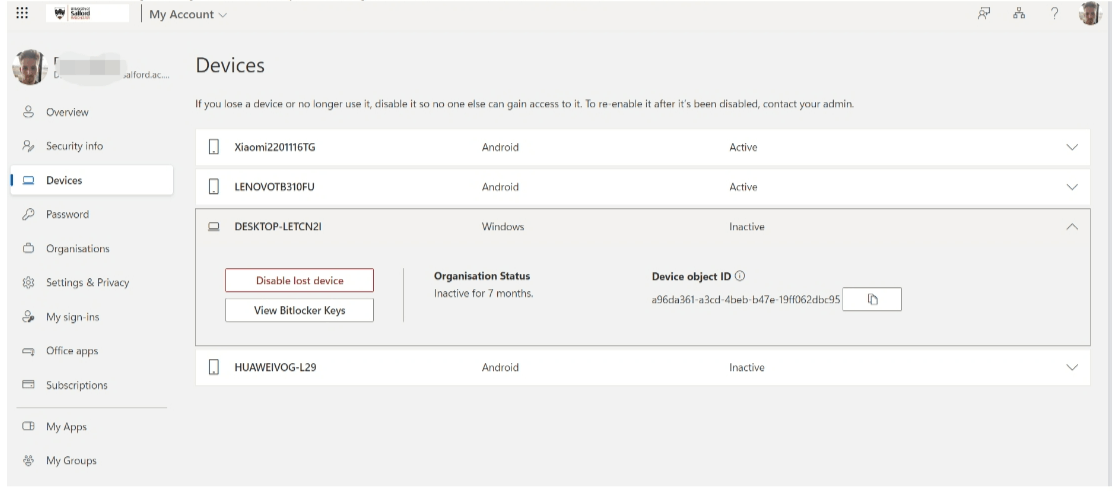Click Active status of Xiaomi2201116TG

(743, 148)
